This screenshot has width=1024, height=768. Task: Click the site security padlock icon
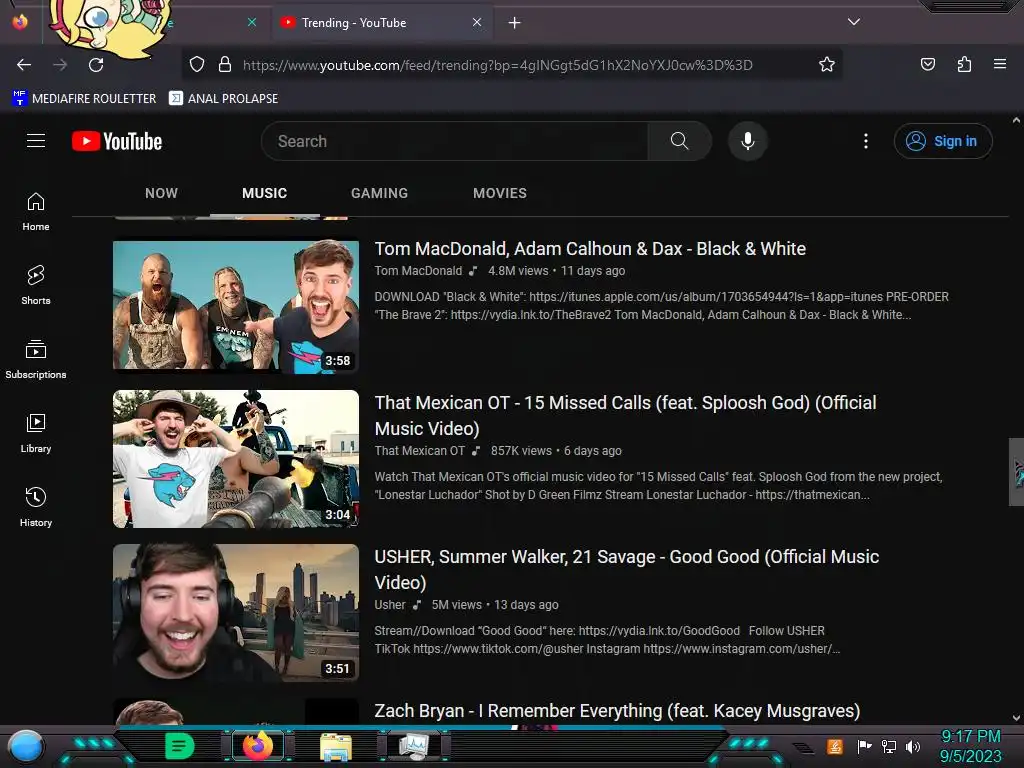point(225,65)
